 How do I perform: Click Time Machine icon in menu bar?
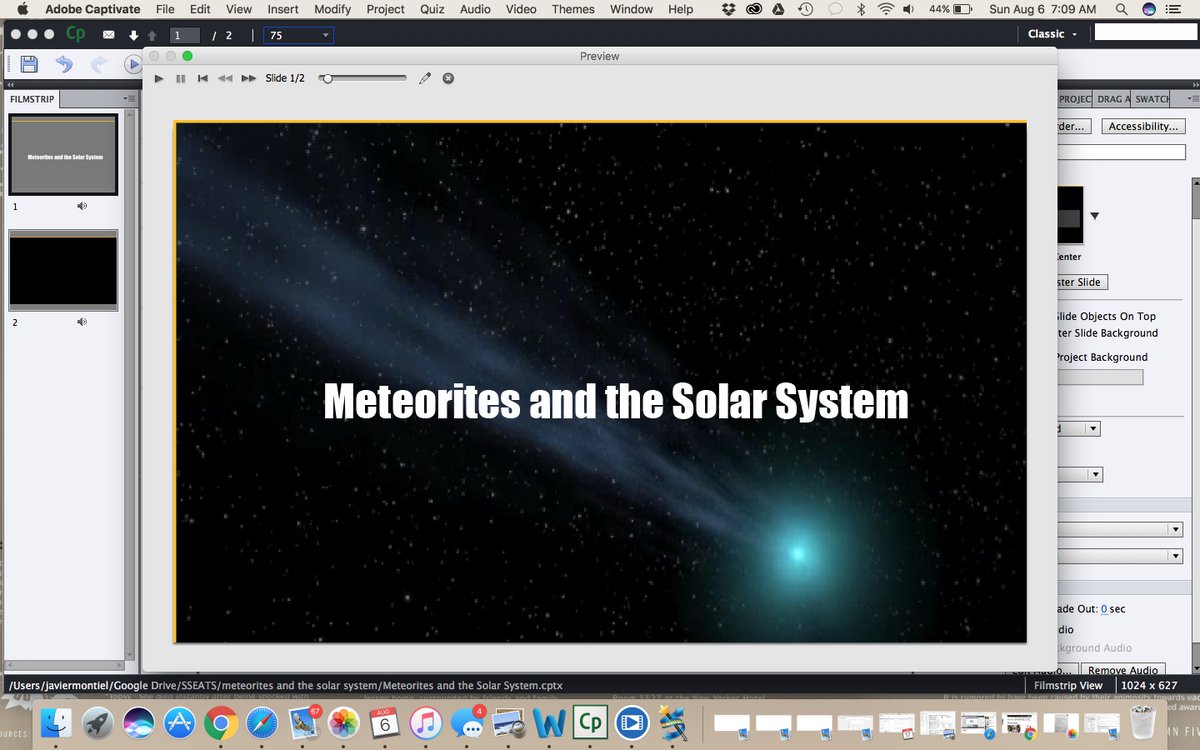[806, 9]
